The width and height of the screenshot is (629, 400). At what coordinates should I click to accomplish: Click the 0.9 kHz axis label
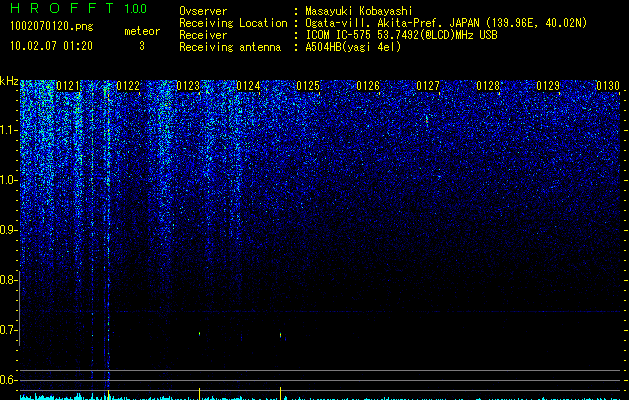click(8, 230)
